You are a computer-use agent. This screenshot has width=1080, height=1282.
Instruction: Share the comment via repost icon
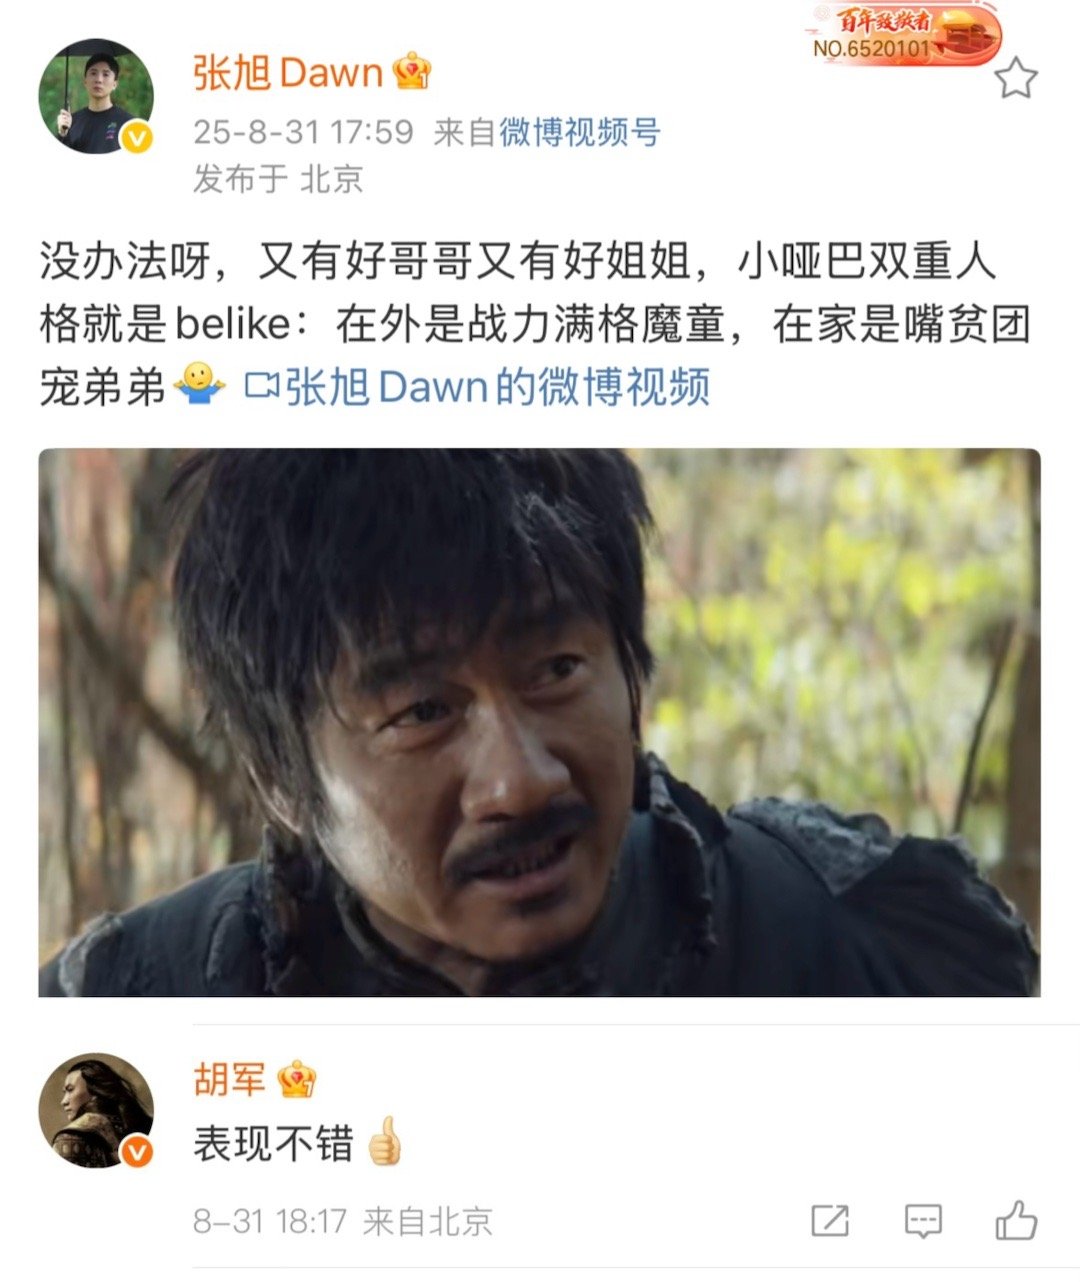click(x=830, y=1221)
